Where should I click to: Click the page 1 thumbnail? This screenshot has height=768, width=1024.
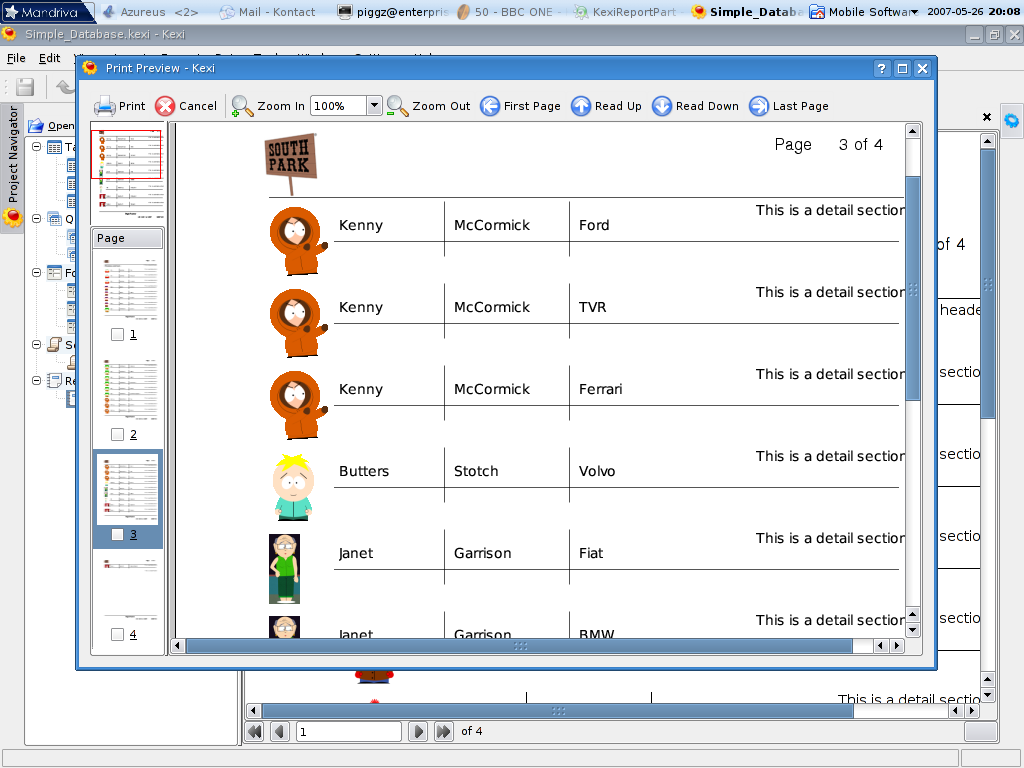click(x=129, y=288)
